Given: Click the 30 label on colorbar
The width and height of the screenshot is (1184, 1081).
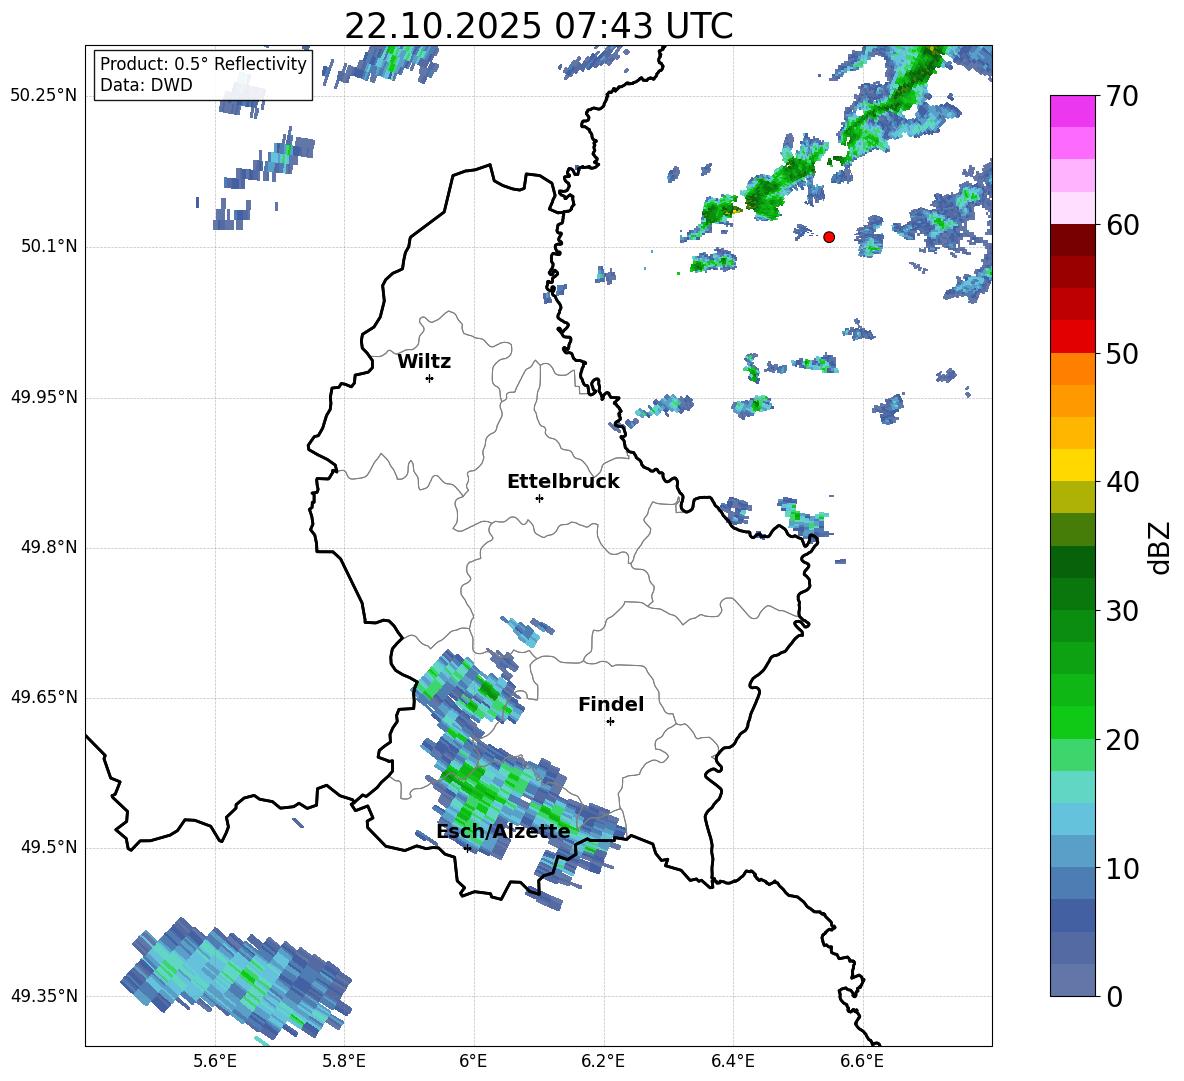Looking at the screenshot, I should [1122, 611].
